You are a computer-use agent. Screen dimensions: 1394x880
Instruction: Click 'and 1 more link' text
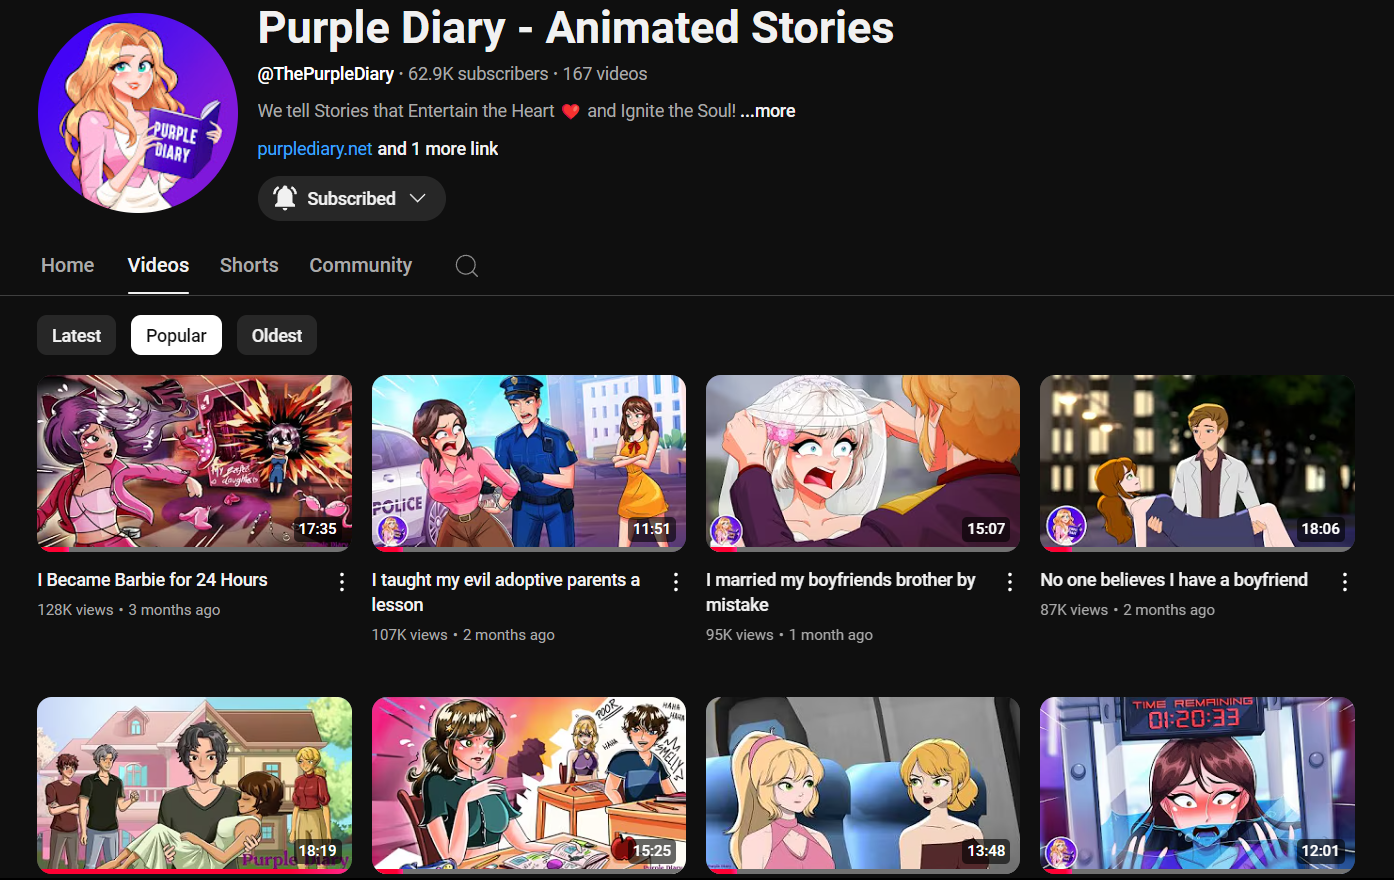438,149
